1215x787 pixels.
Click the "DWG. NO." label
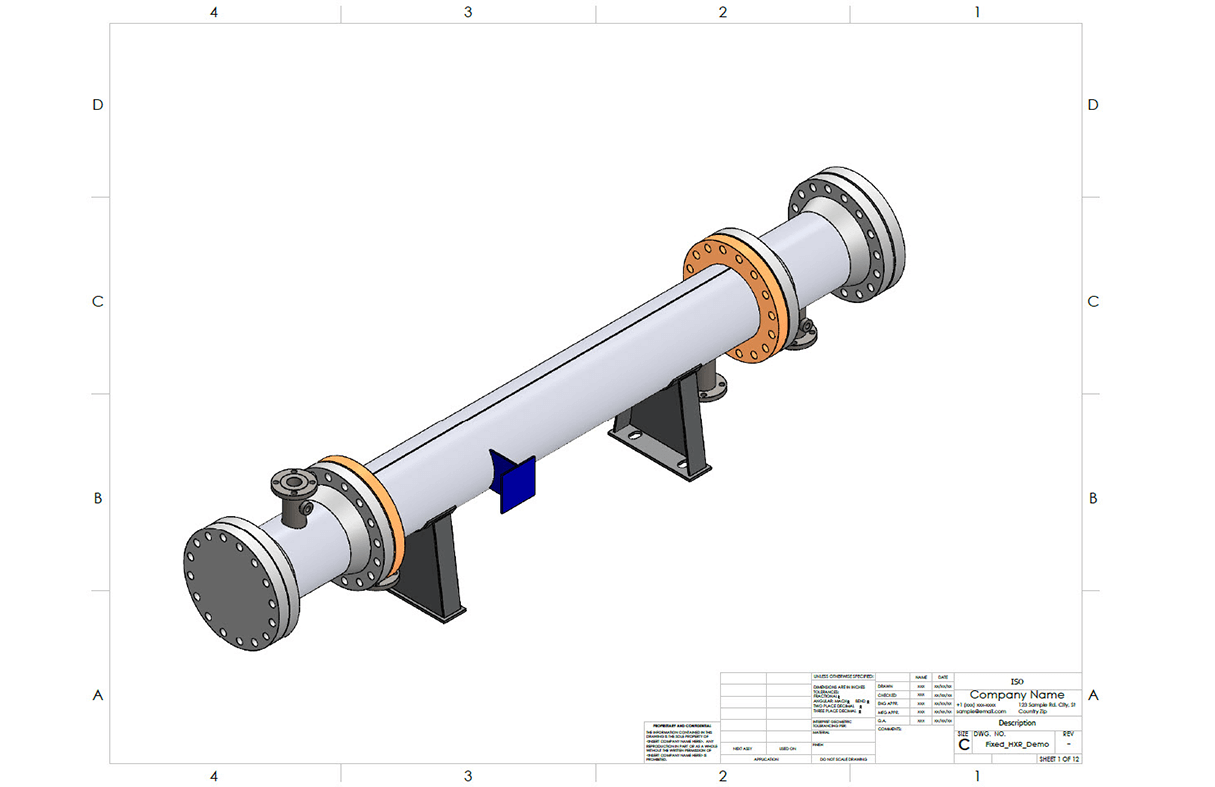click(991, 733)
